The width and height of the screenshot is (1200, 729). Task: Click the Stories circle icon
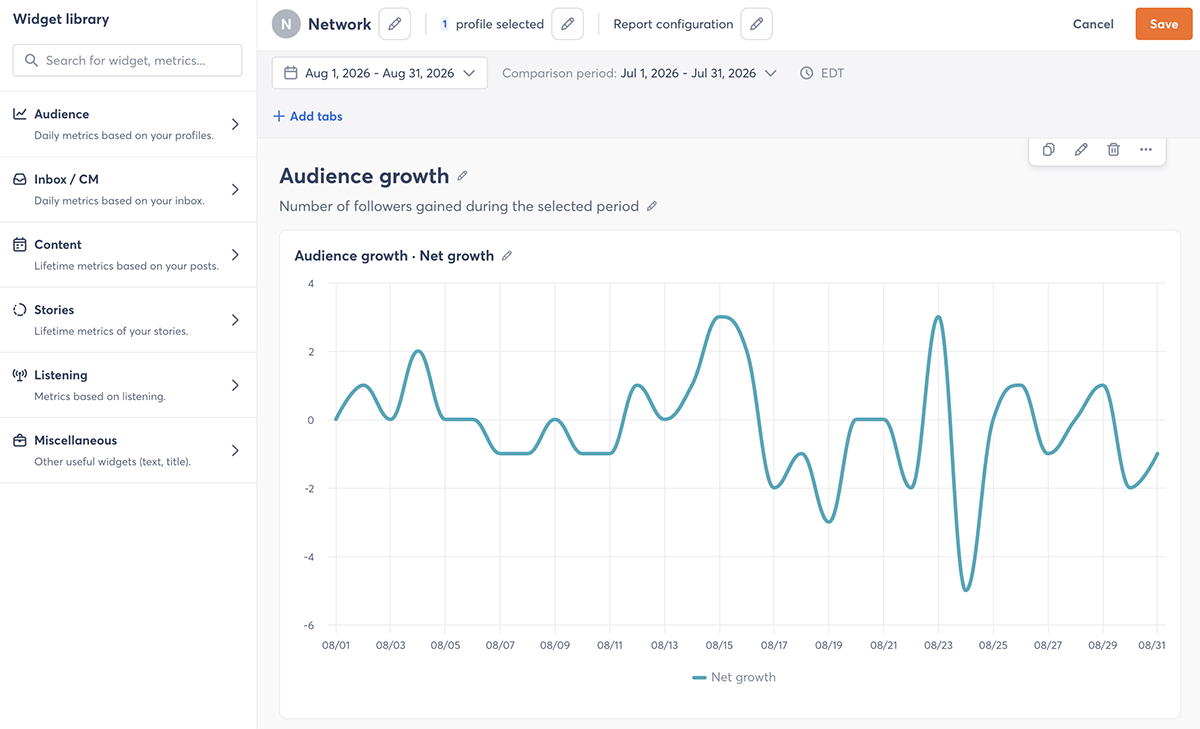click(20, 310)
